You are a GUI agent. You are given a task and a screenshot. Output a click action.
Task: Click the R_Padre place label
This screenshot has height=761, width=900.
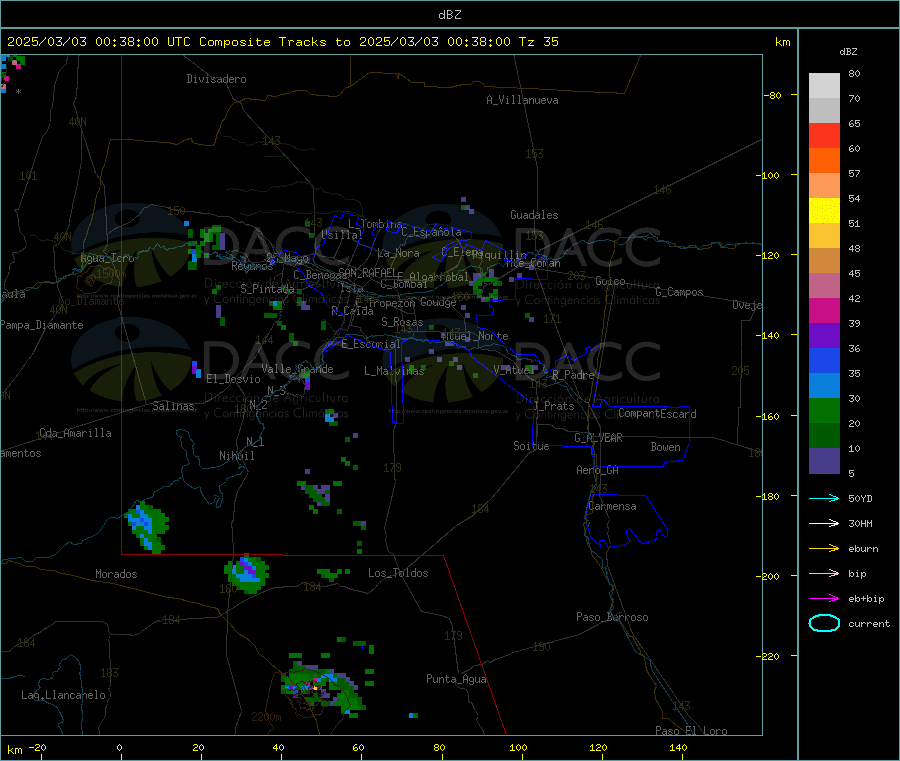tap(573, 375)
